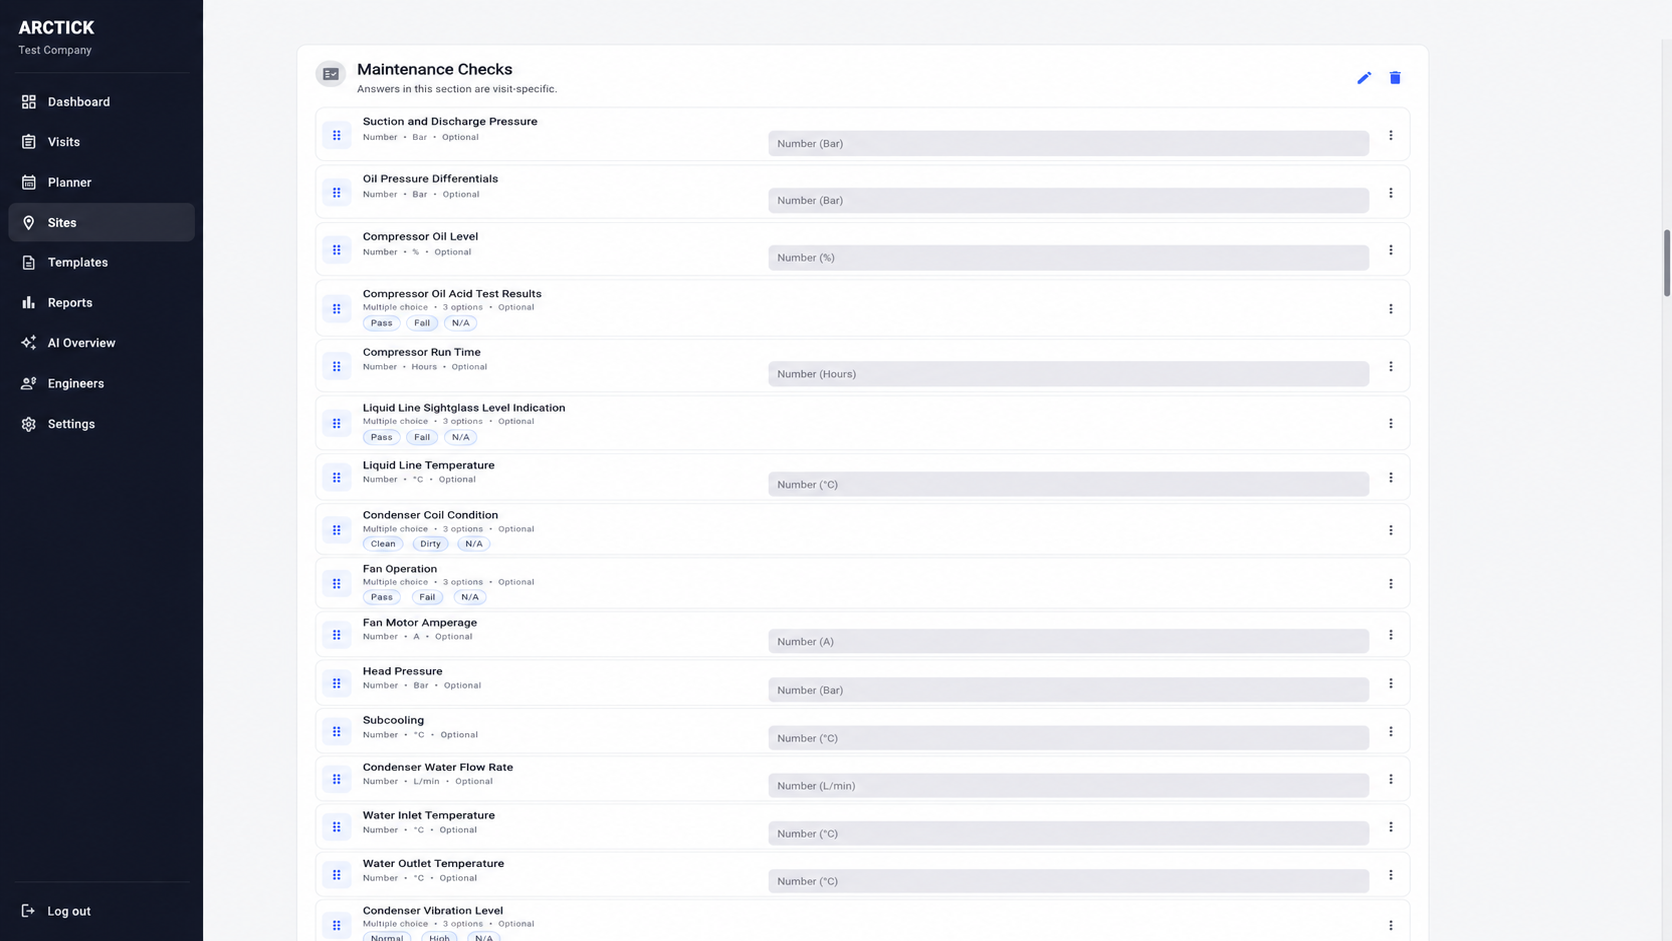Open more options for Water Outlet Temperature
This screenshot has height=941, width=1672.
[x=1390, y=875]
